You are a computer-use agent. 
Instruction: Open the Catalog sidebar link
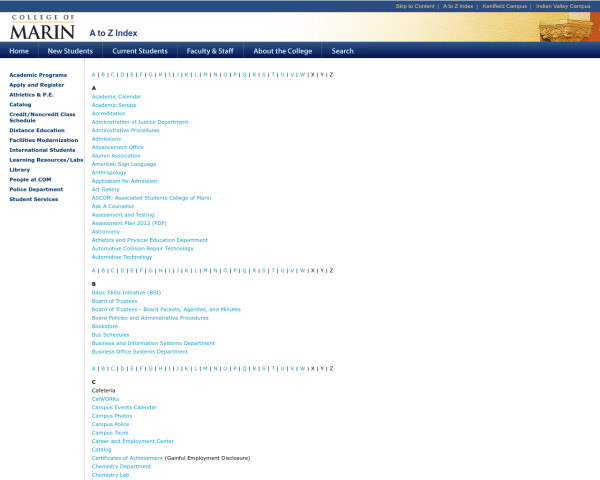(x=20, y=104)
